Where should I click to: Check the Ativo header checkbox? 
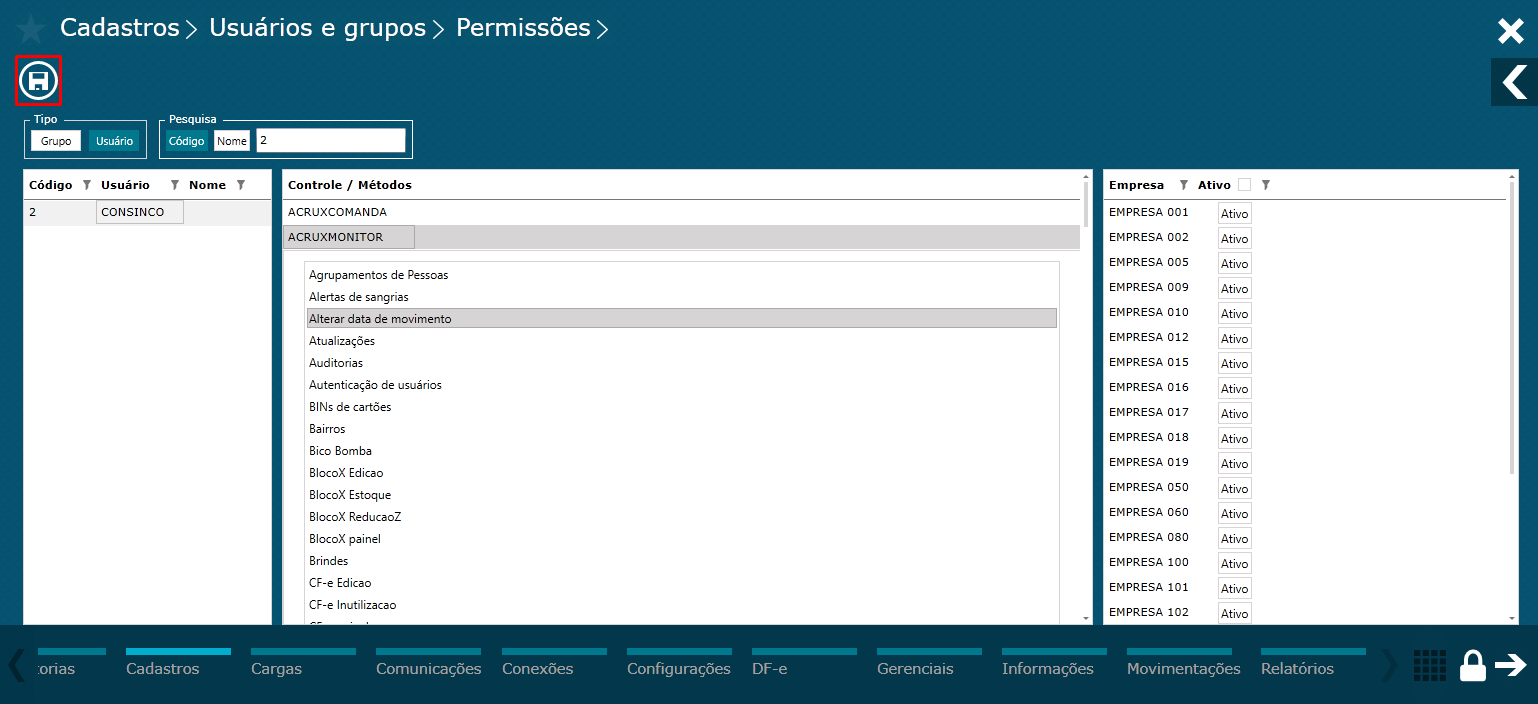pos(1244,185)
